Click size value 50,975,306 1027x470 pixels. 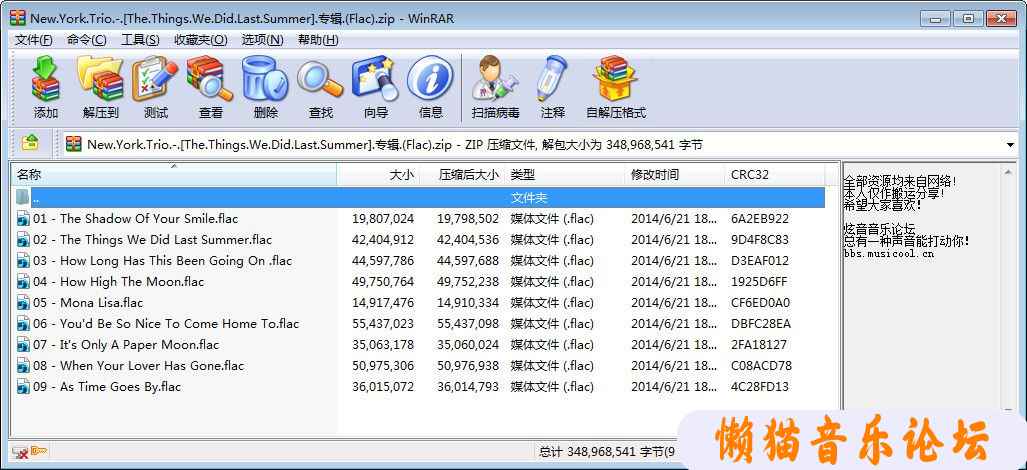point(383,365)
